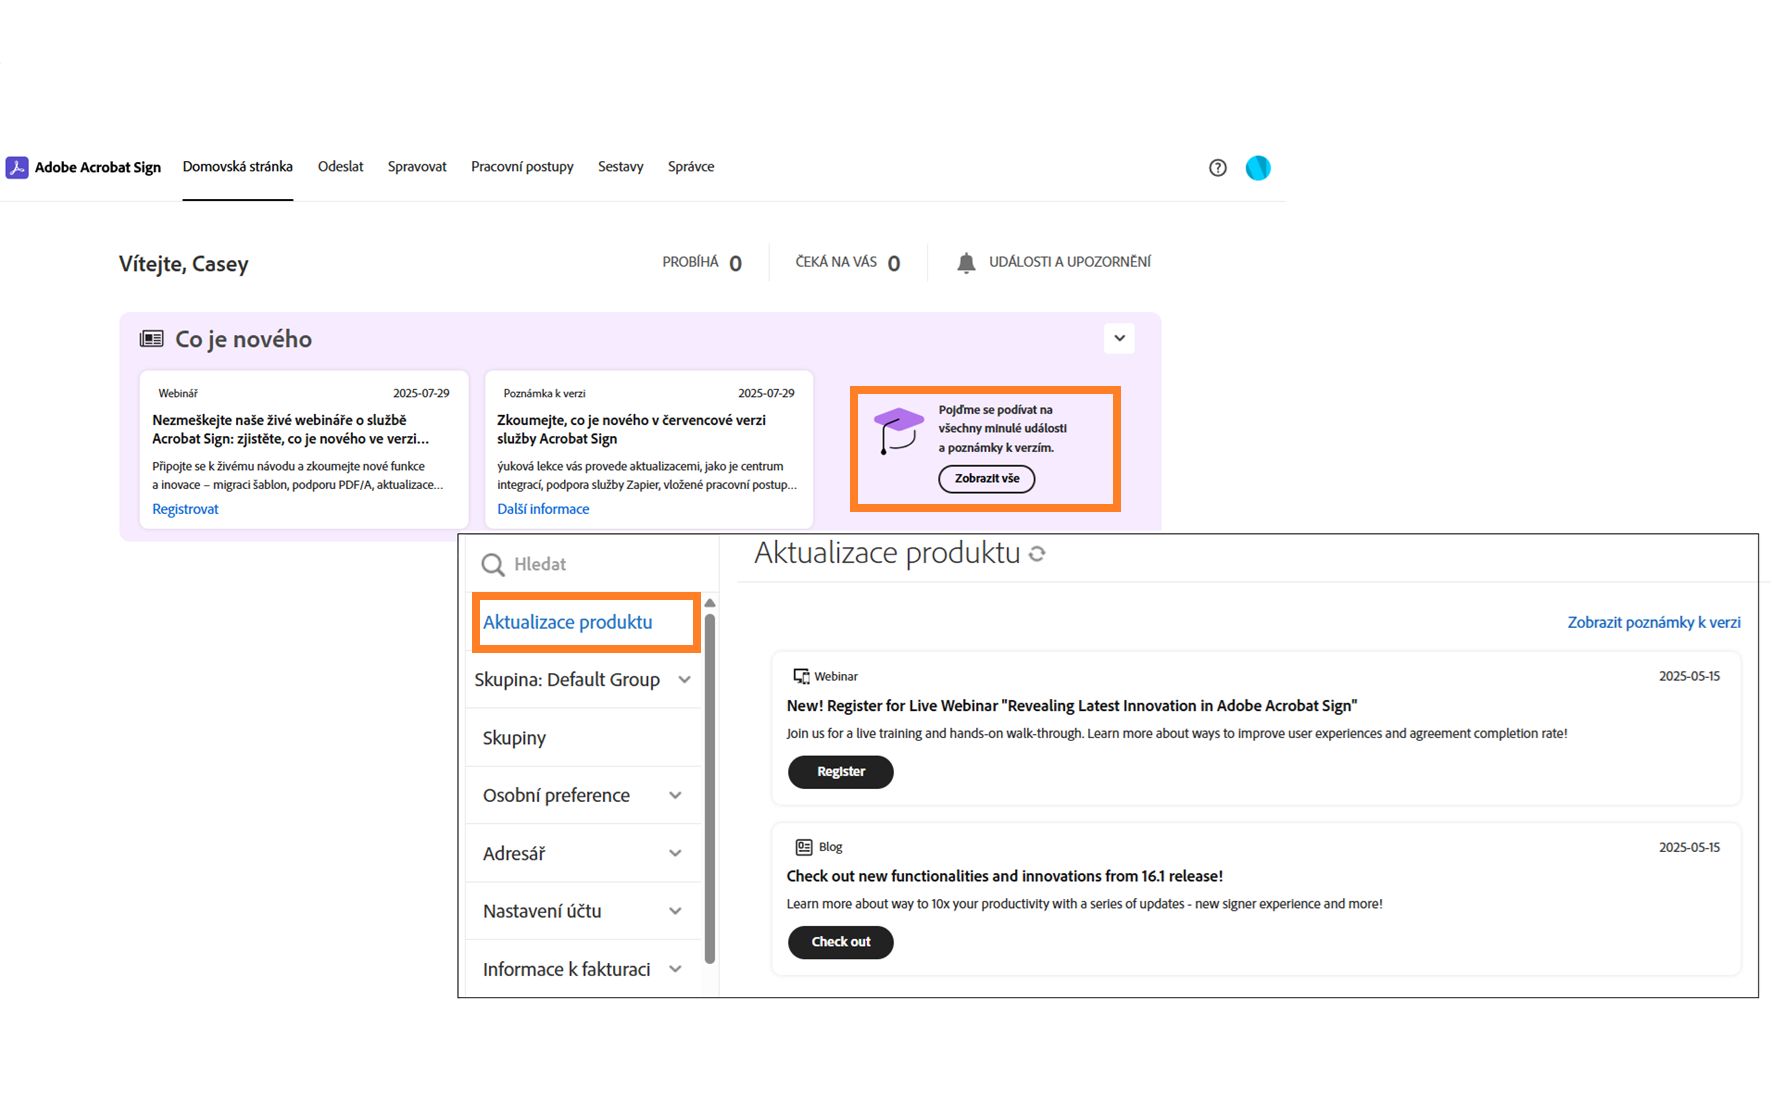Click the Register button for the webinar
This screenshot has width=1772, height=1099.
(x=841, y=772)
